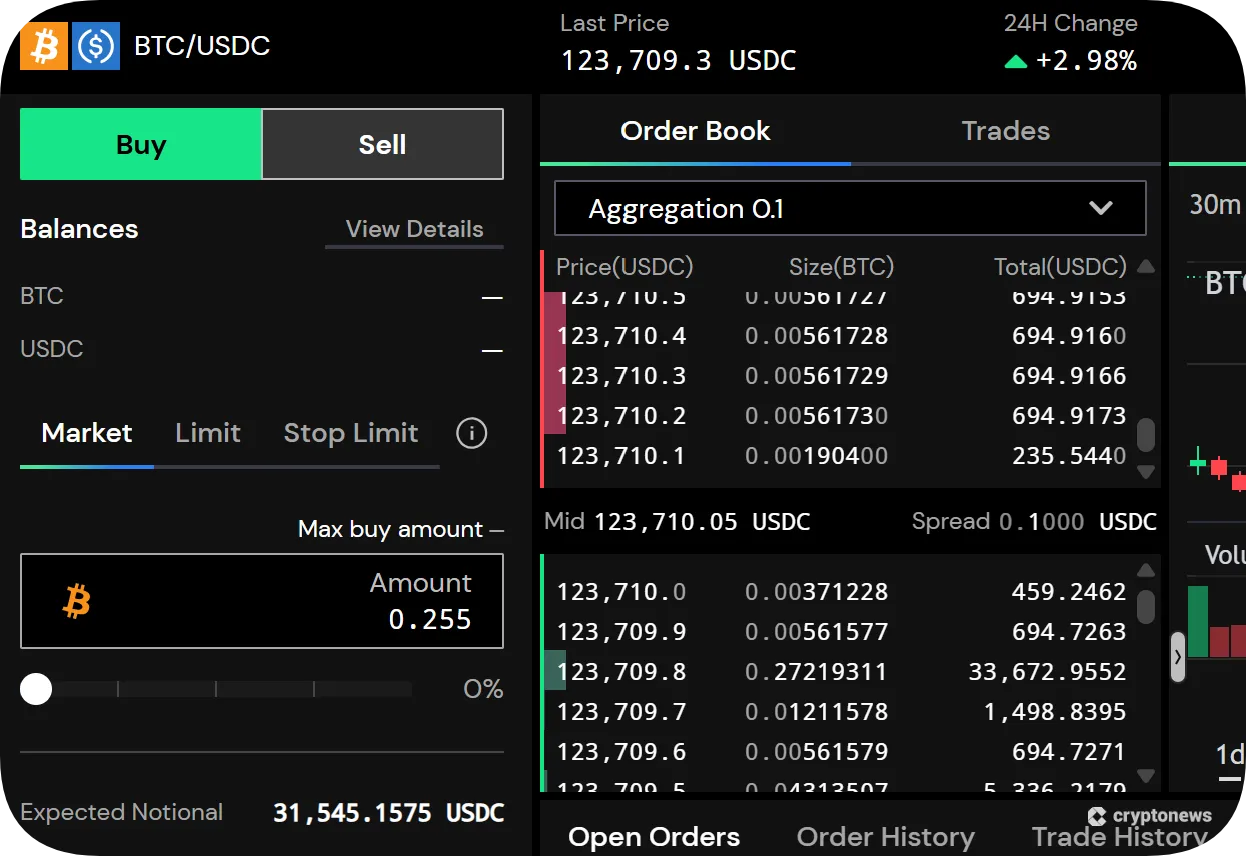Screen dimensions: 1246x856
Task: Click ask price 123,710.4
Action: pyautogui.click(x=621, y=336)
